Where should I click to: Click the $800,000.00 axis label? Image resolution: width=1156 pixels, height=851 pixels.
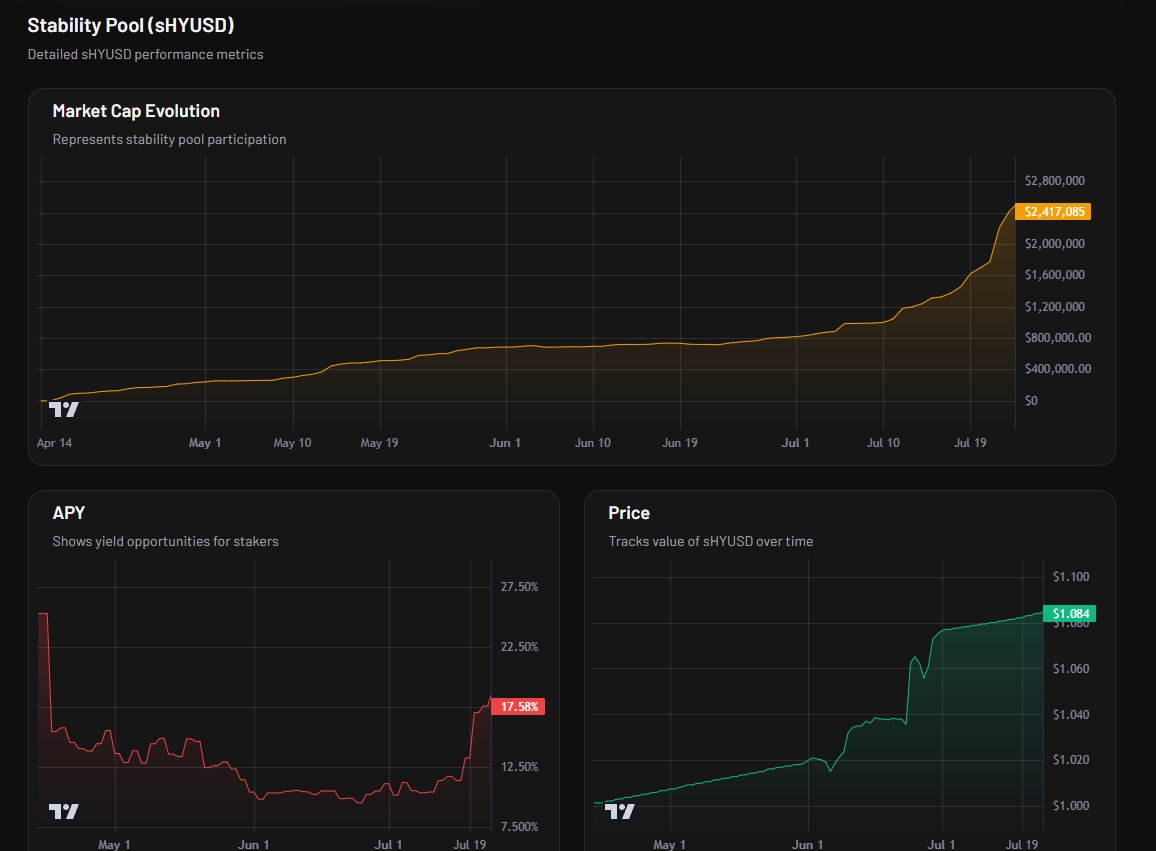[x=1058, y=337]
